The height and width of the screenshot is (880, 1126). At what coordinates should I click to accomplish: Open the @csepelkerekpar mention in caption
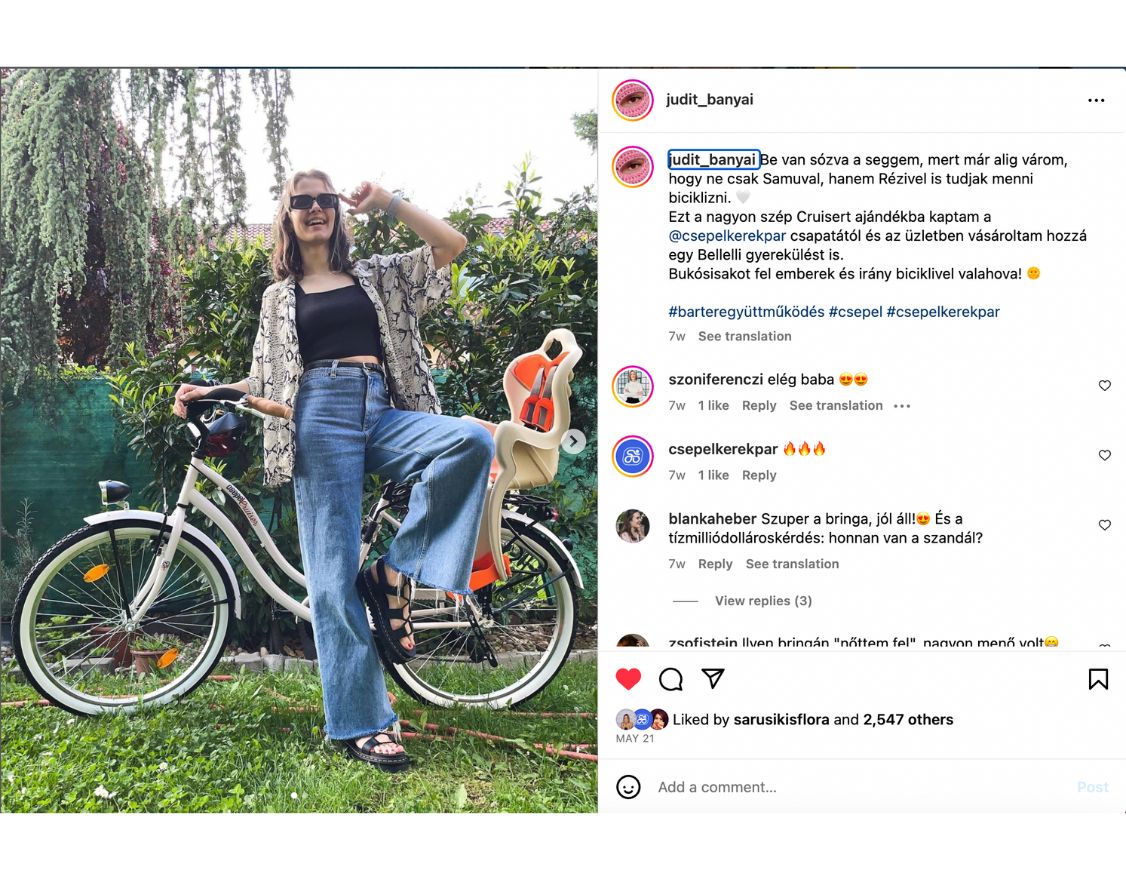point(727,236)
